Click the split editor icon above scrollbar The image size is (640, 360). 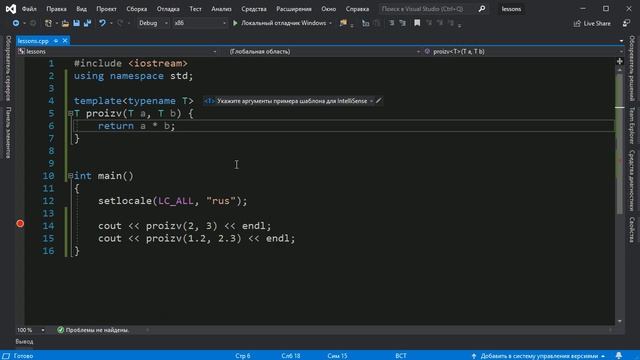620,61
